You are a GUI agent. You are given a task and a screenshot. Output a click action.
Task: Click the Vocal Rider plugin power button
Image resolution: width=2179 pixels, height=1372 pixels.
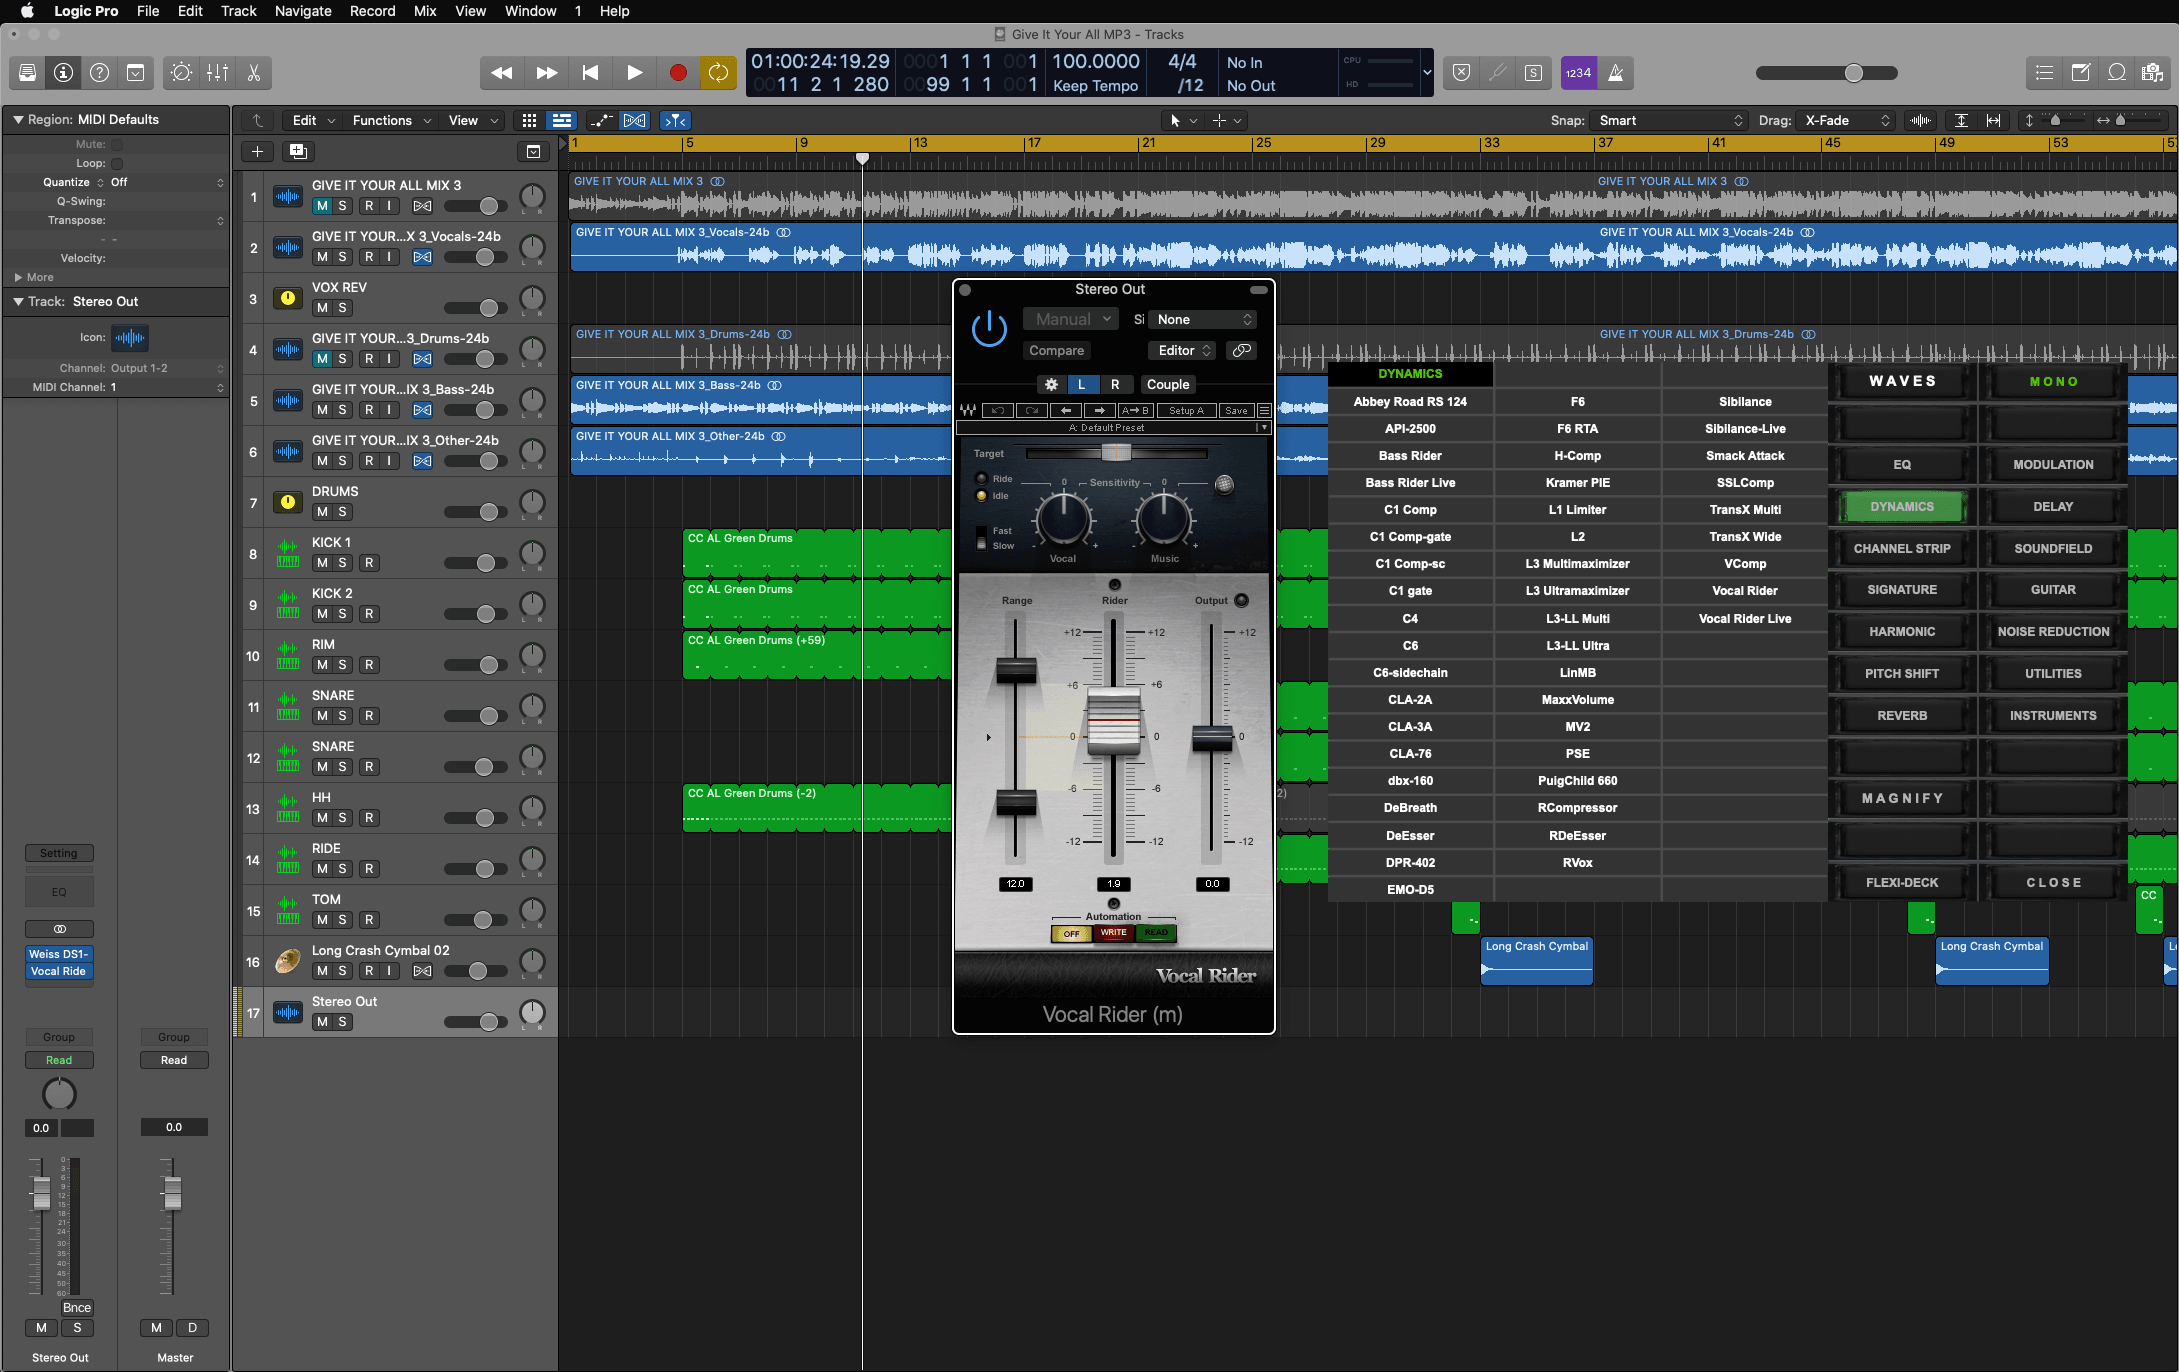click(989, 329)
